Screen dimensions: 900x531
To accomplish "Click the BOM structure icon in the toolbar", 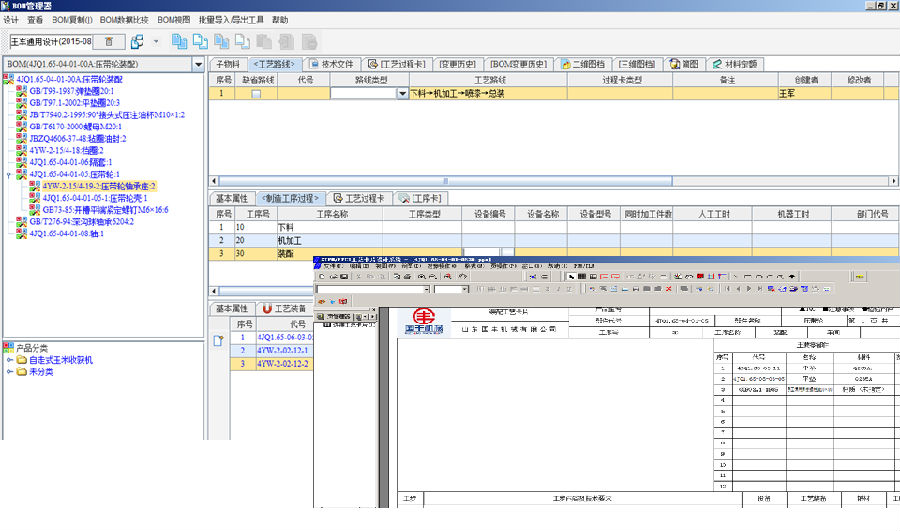I will click(137, 42).
